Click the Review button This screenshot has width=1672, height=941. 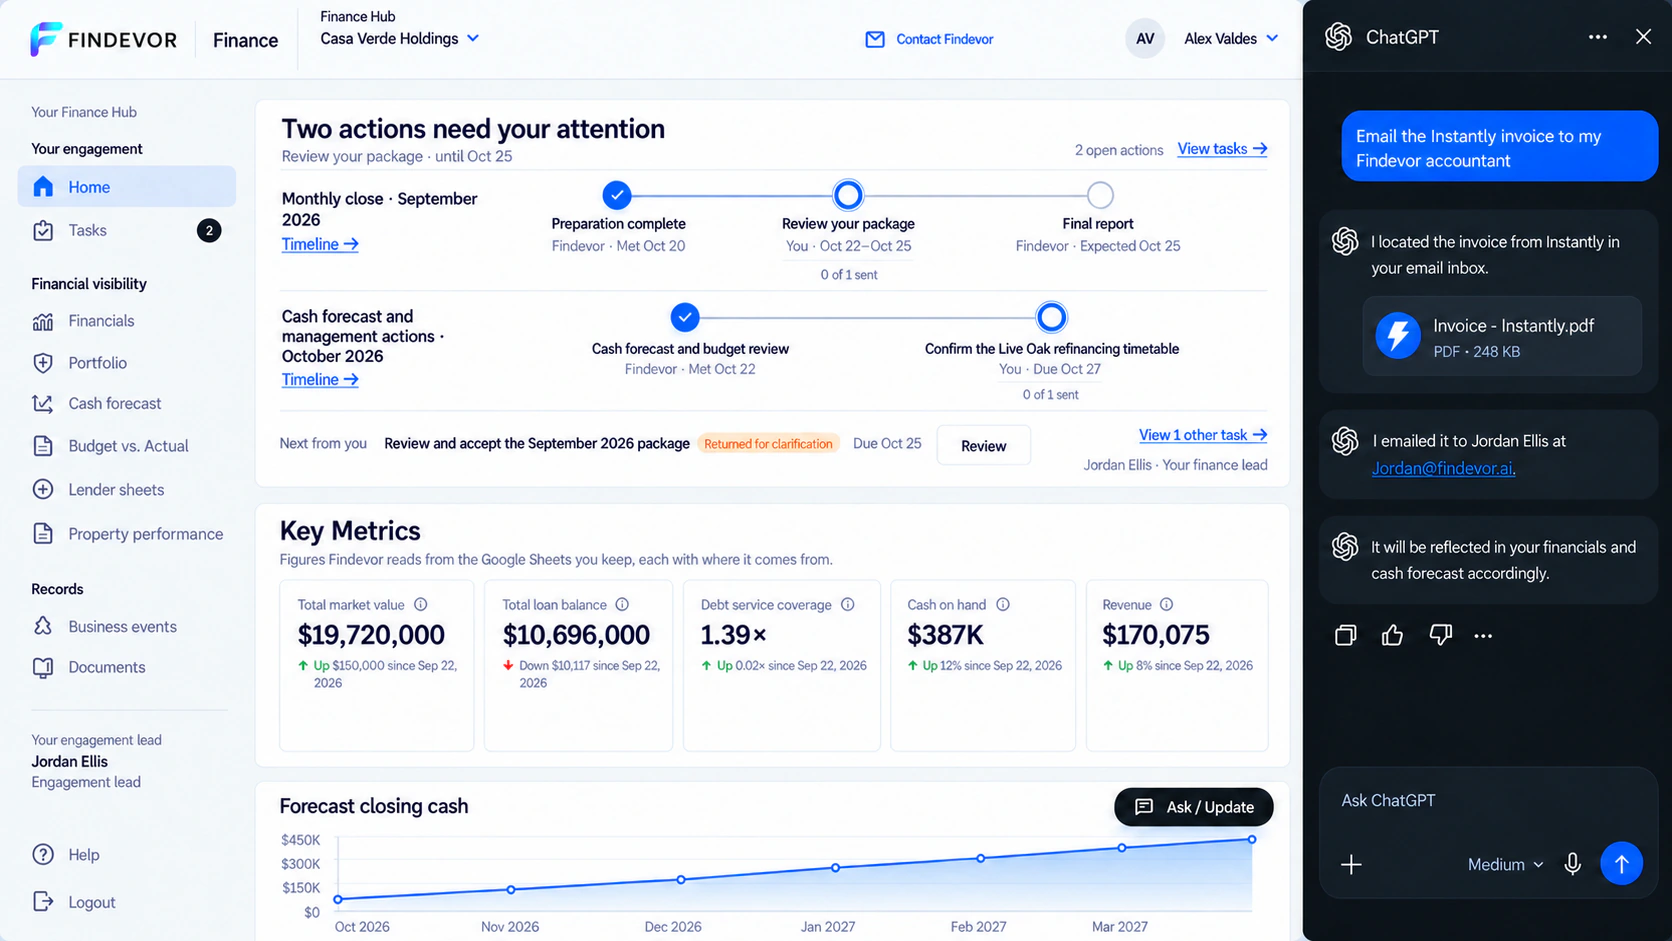(984, 446)
